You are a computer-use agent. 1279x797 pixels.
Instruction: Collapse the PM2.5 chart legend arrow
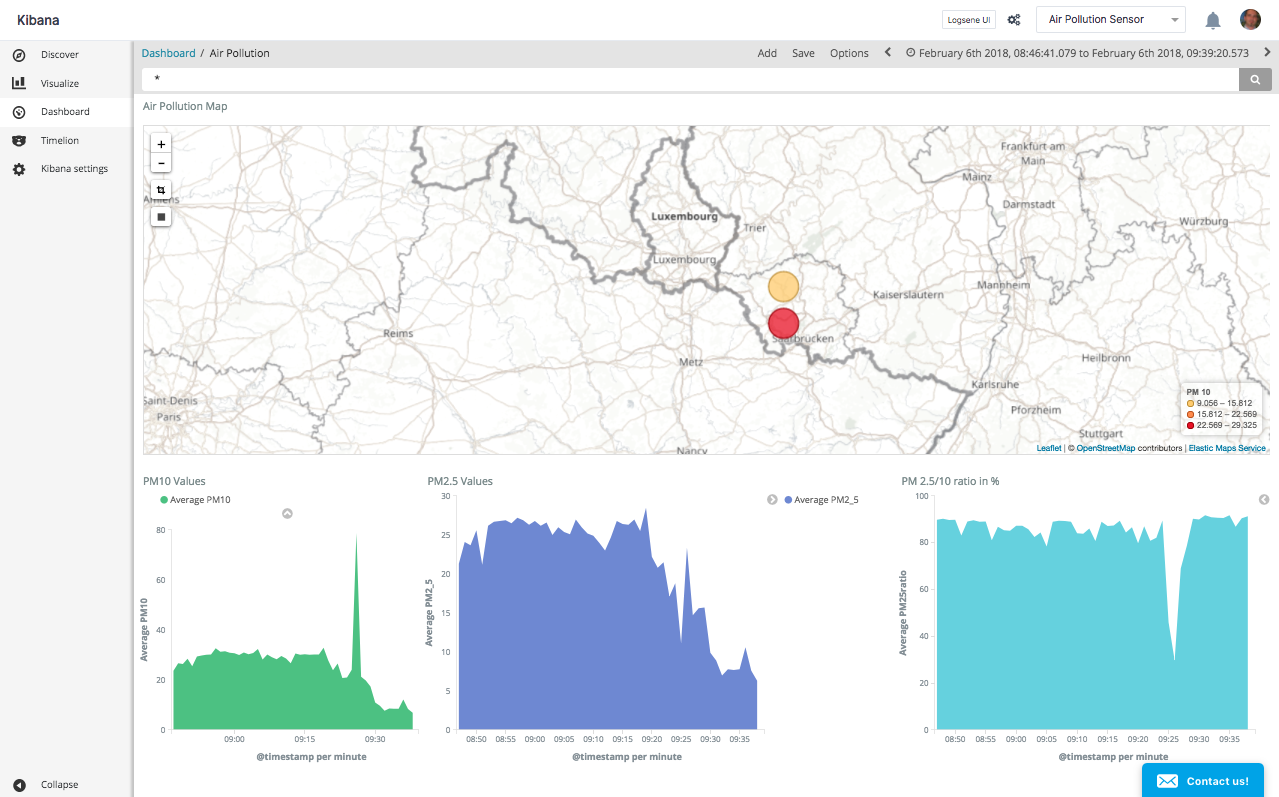pyautogui.click(x=772, y=499)
